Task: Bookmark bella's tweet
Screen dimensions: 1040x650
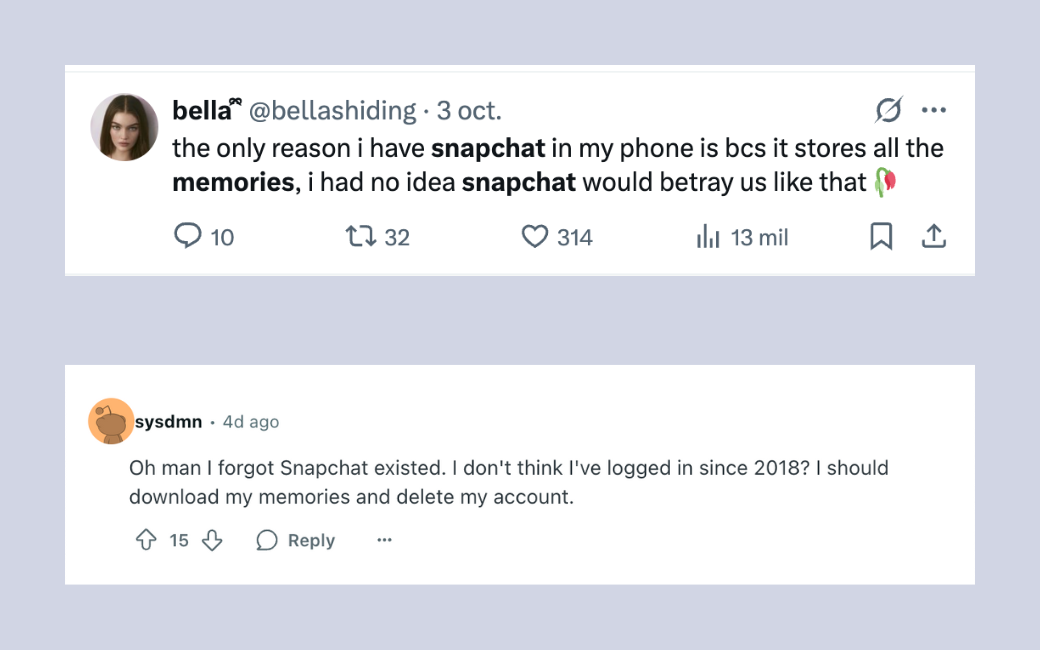Action: coord(881,237)
